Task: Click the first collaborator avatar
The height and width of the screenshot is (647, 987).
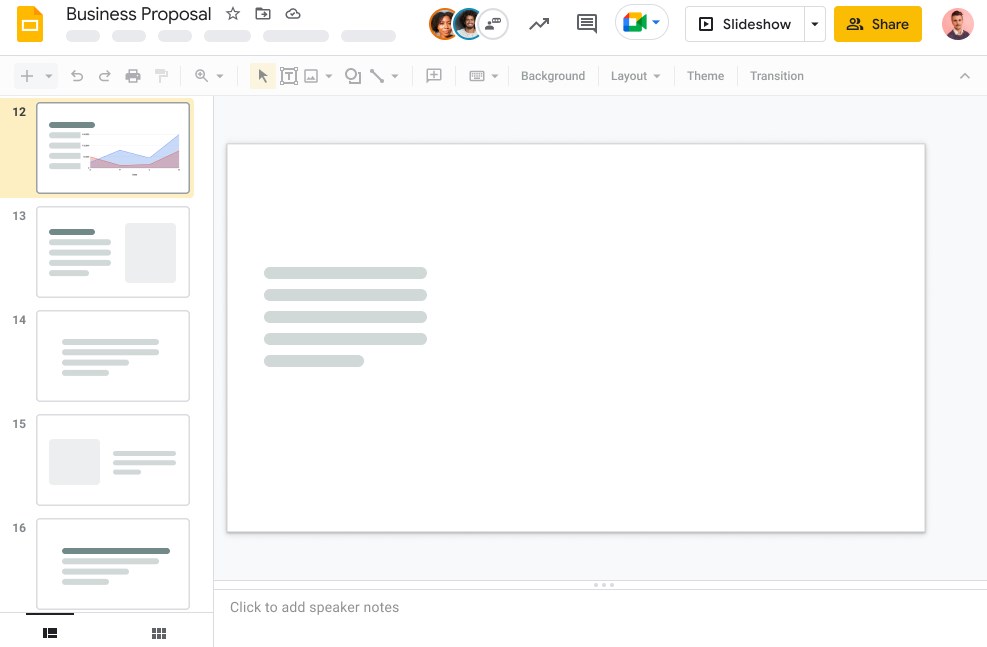Action: pos(442,25)
